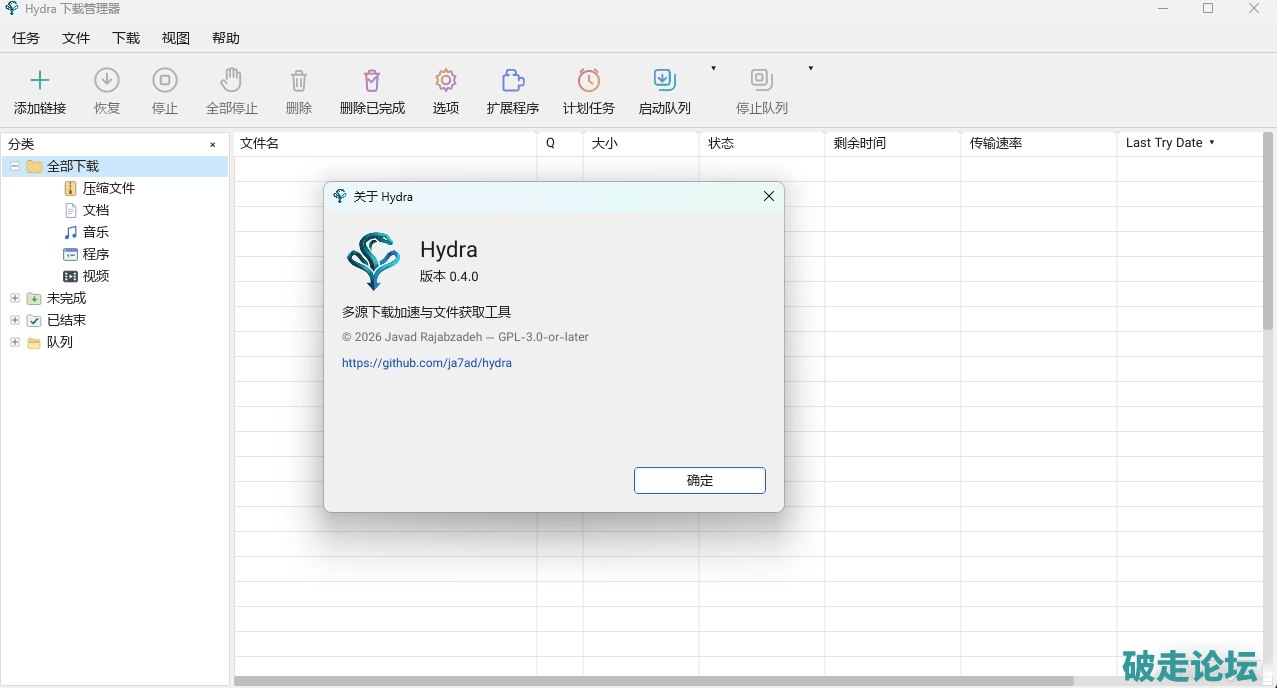1277x688 pixels.
Task: Expand the 未完成 tree node
Action: tap(15, 298)
